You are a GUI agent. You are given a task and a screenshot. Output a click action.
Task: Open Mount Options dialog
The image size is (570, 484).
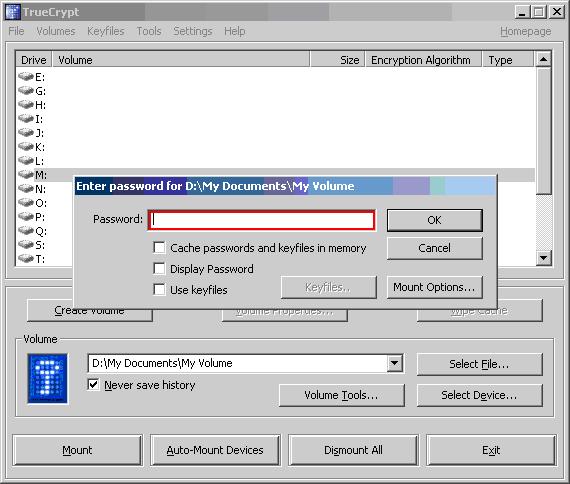click(435, 287)
